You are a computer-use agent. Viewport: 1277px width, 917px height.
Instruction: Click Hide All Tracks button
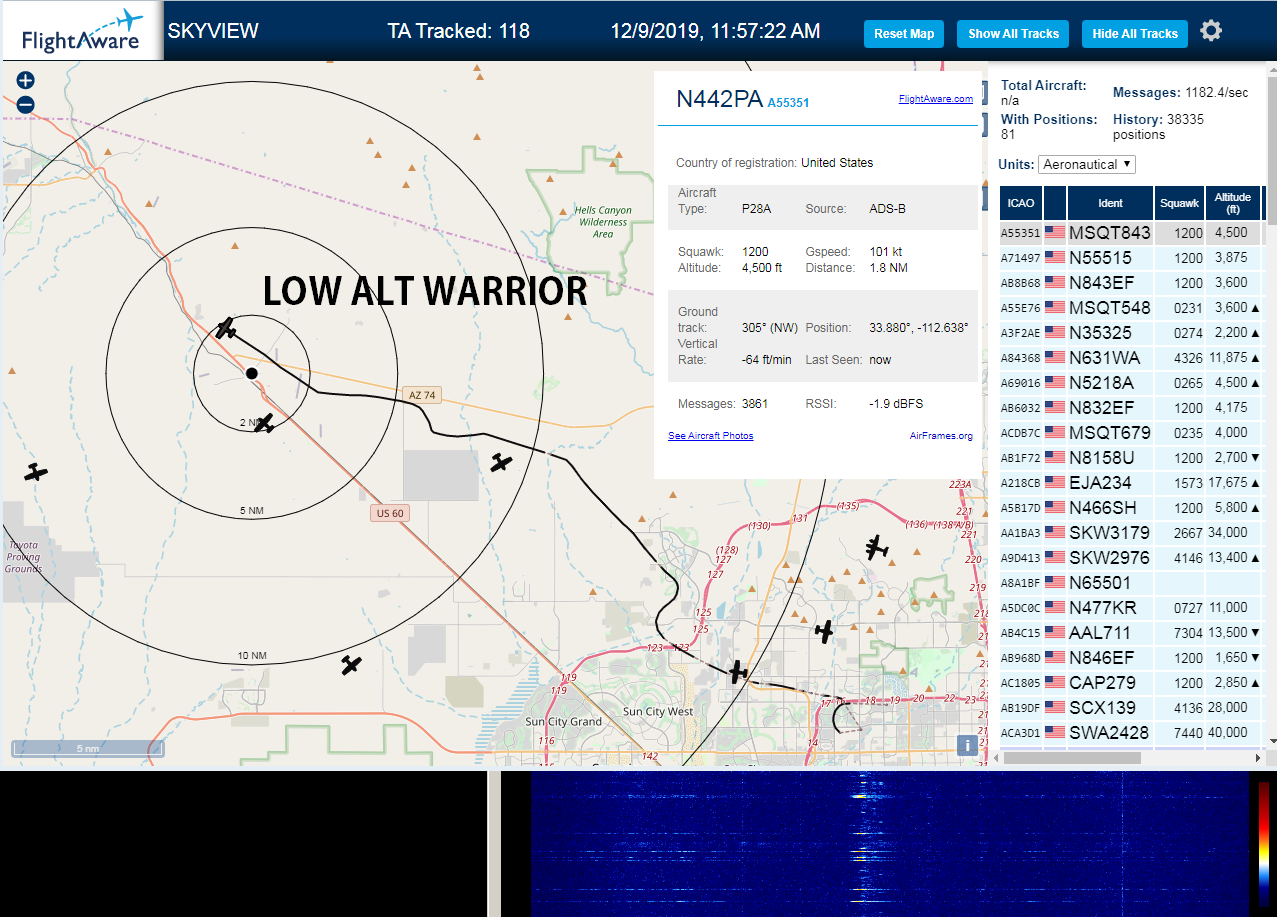(1135, 34)
